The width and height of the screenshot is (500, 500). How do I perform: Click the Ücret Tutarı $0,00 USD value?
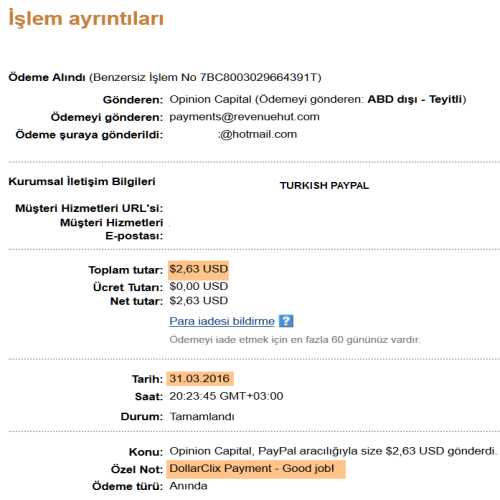pyautogui.click(x=199, y=286)
